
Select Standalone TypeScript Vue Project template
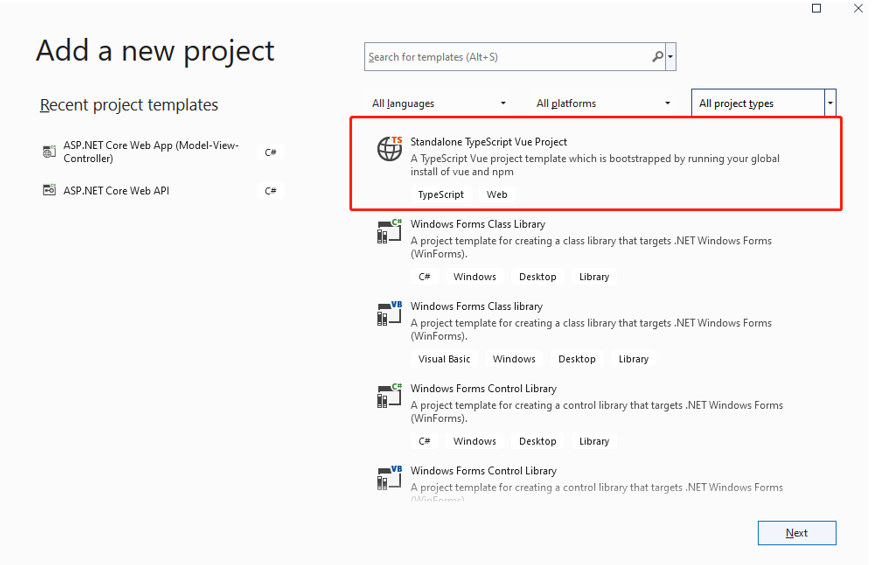(596, 164)
